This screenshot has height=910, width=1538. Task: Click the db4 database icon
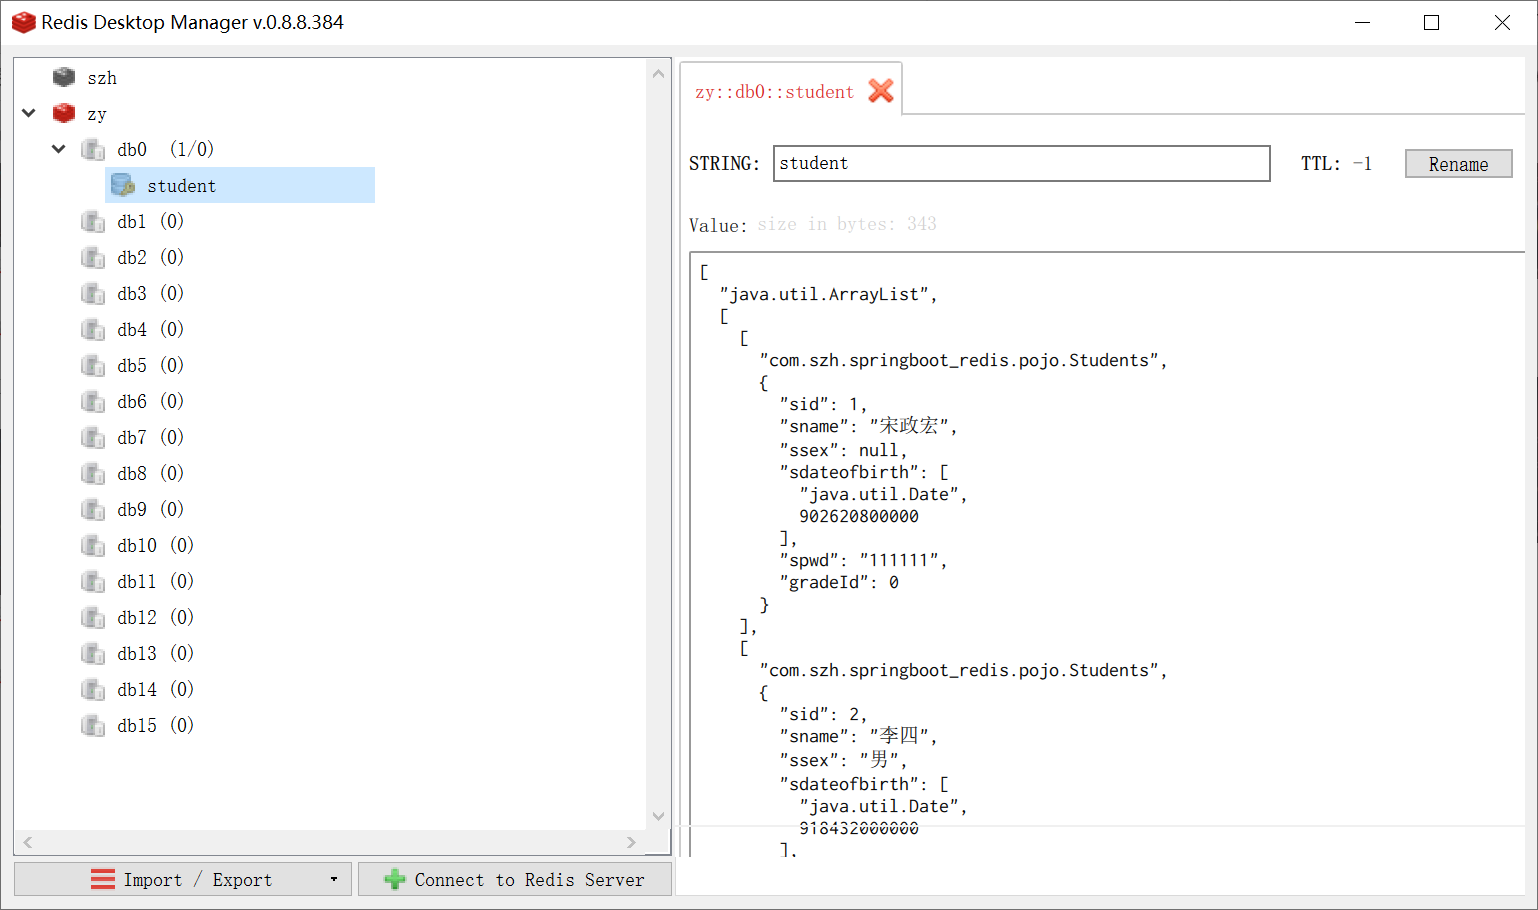pos(93,329)
